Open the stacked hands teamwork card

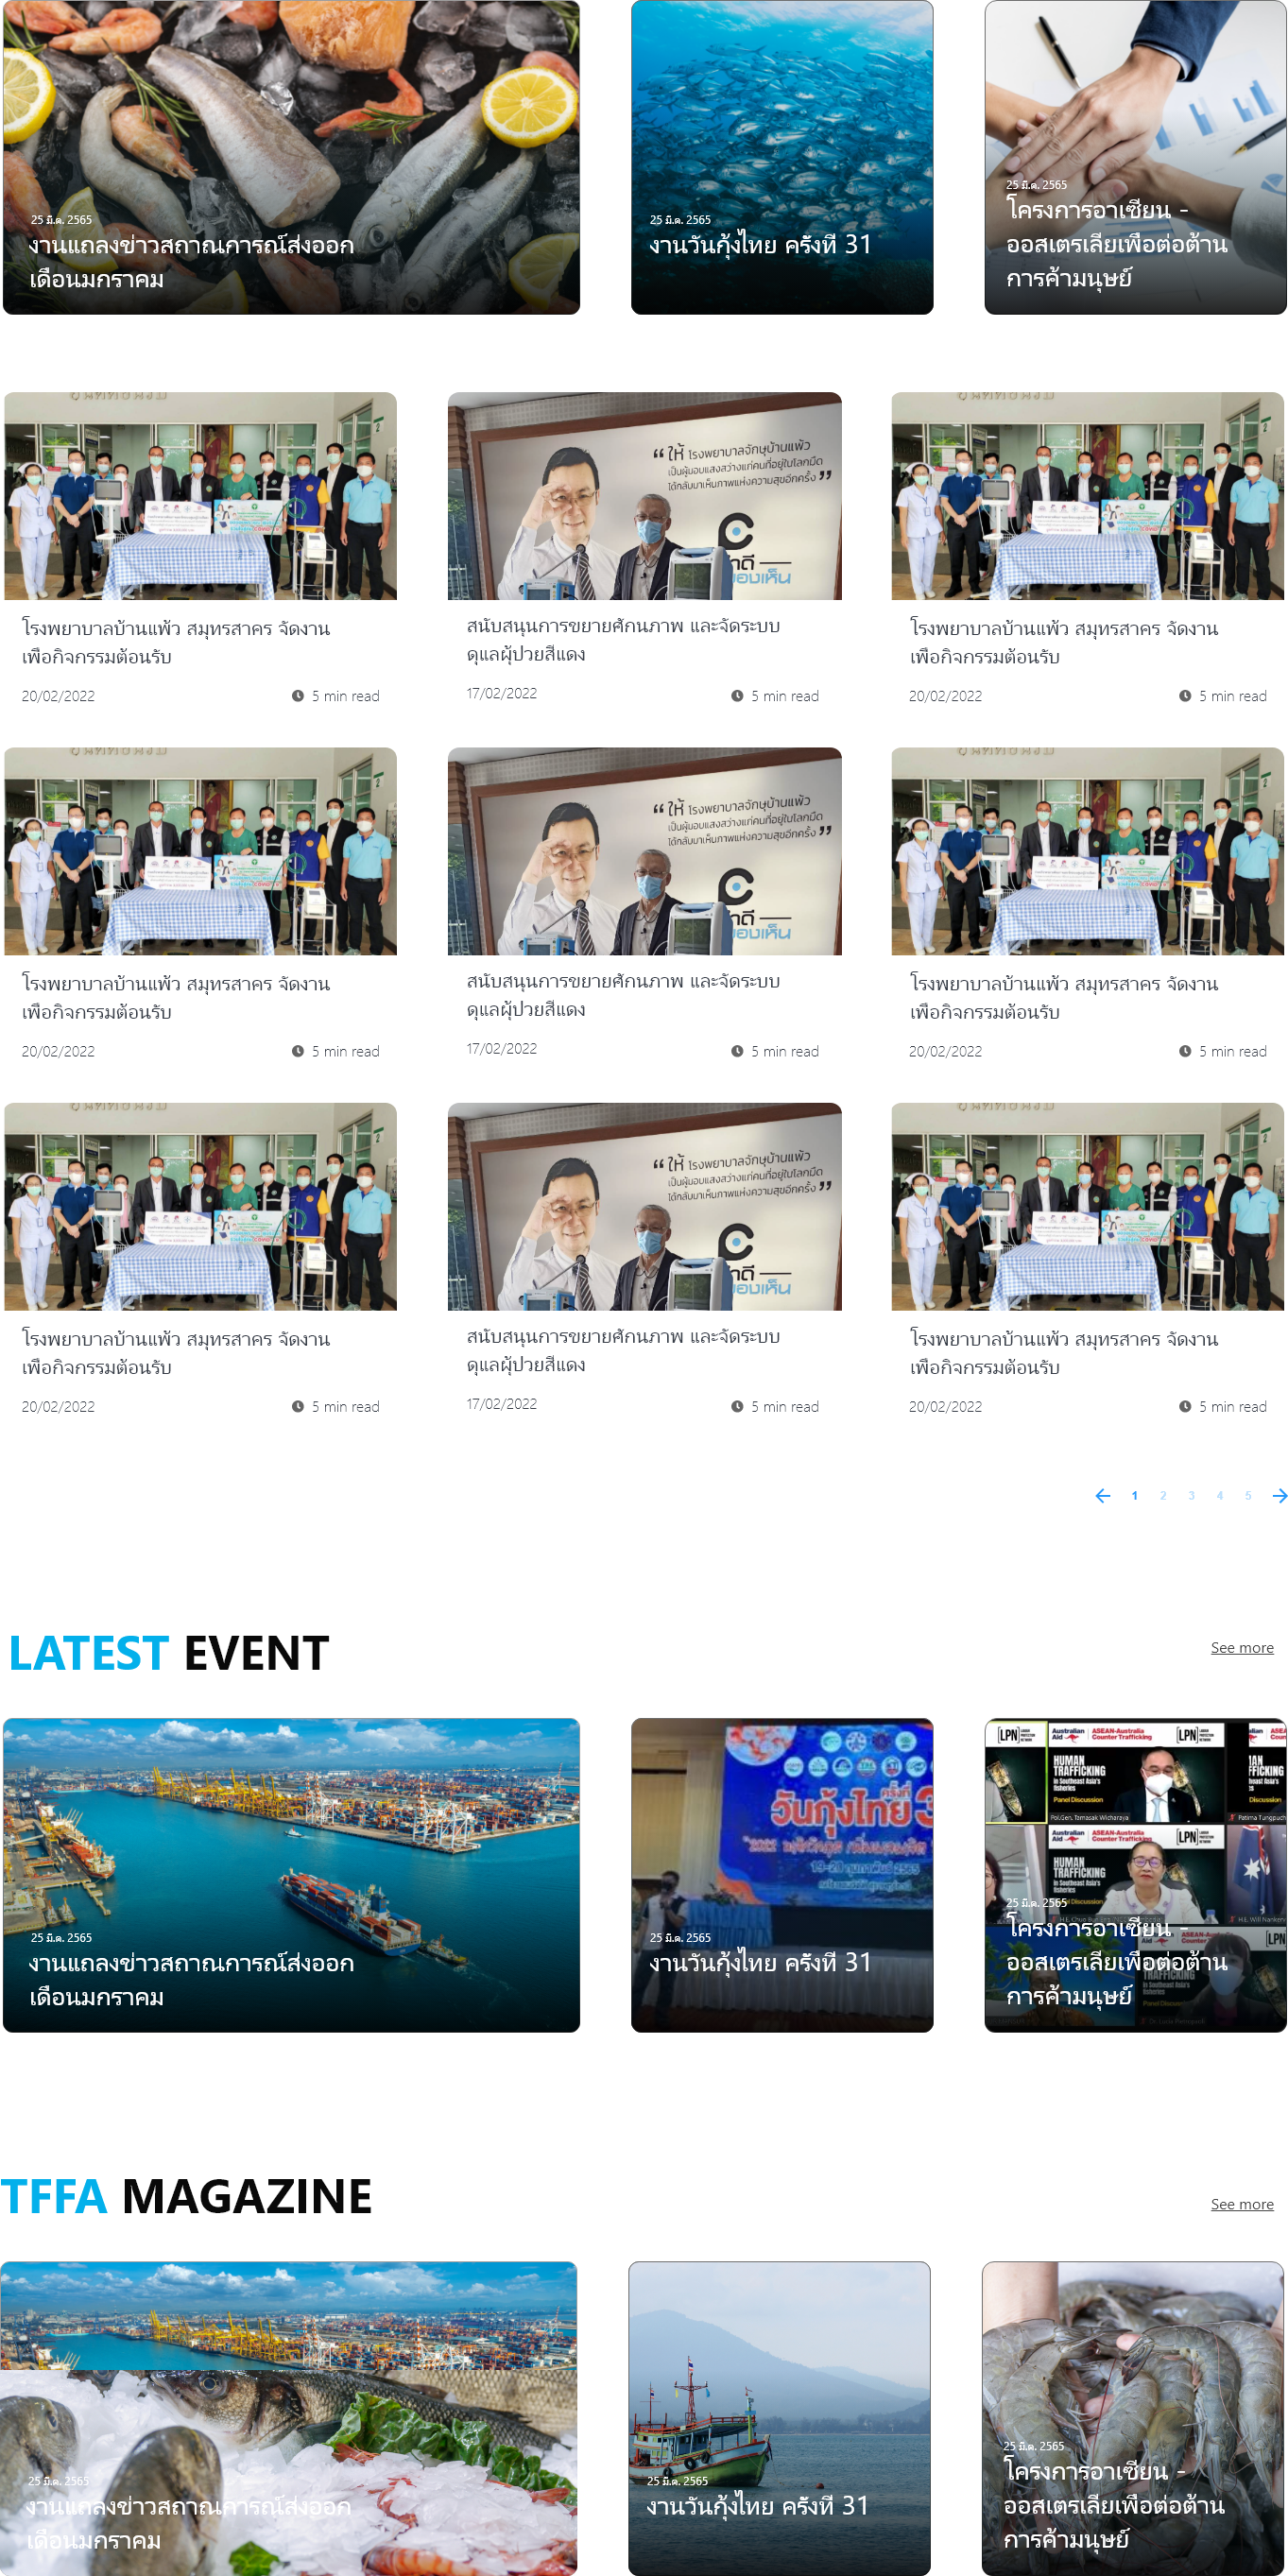point(1135,157)
